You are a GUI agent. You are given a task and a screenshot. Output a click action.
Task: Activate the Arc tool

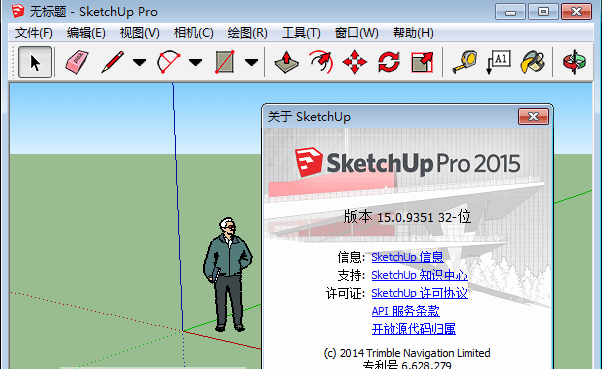pyautogui.click(x=169, y=62)
